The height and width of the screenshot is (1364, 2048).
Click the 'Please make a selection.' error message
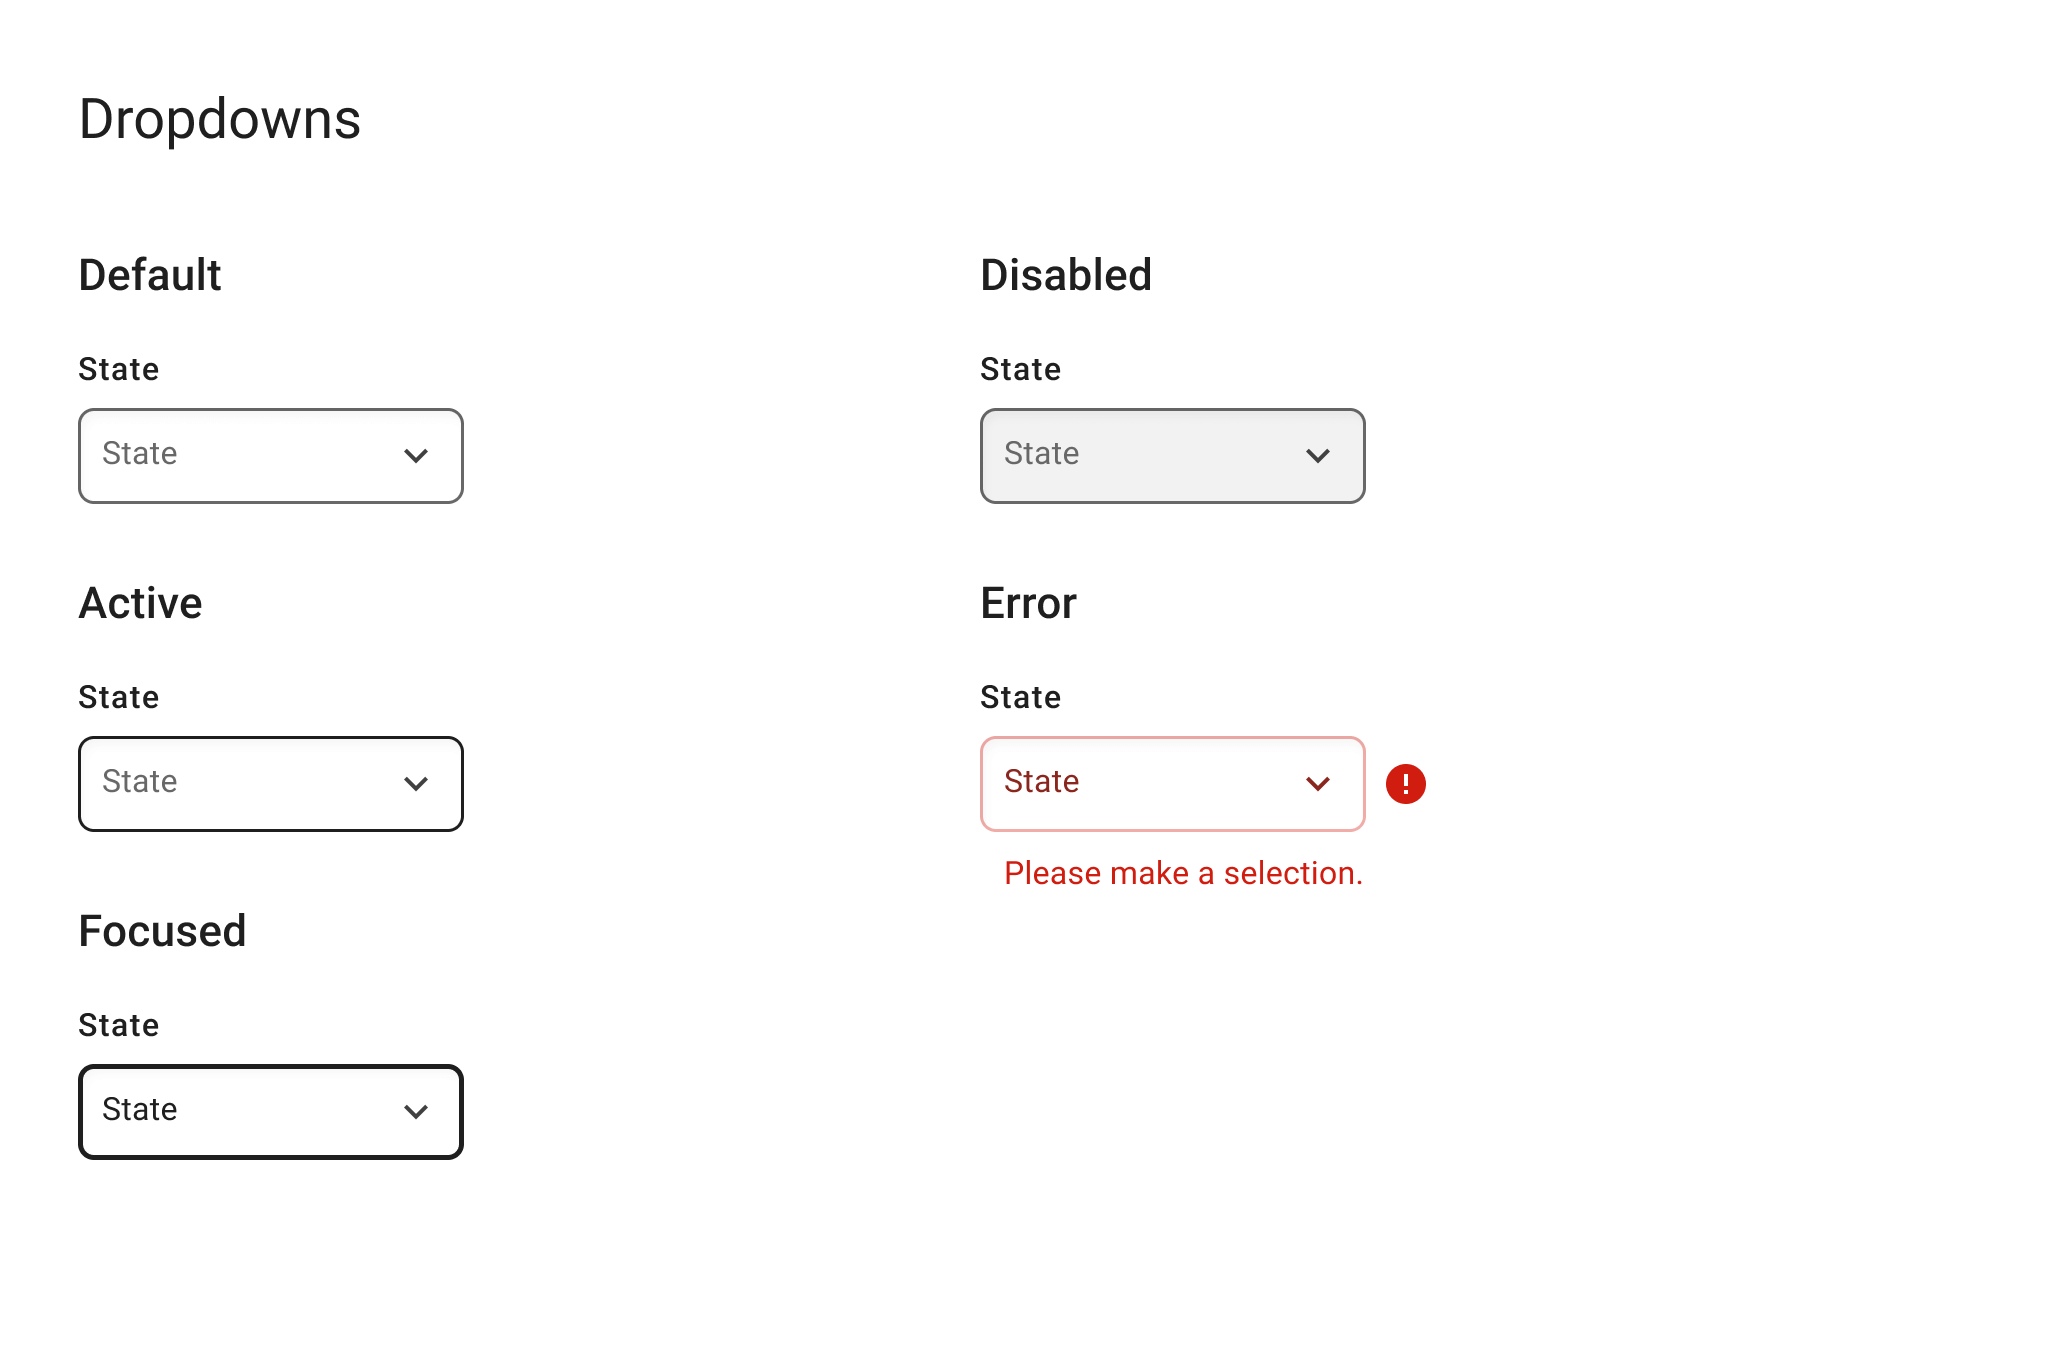(x=1183, y=873)
